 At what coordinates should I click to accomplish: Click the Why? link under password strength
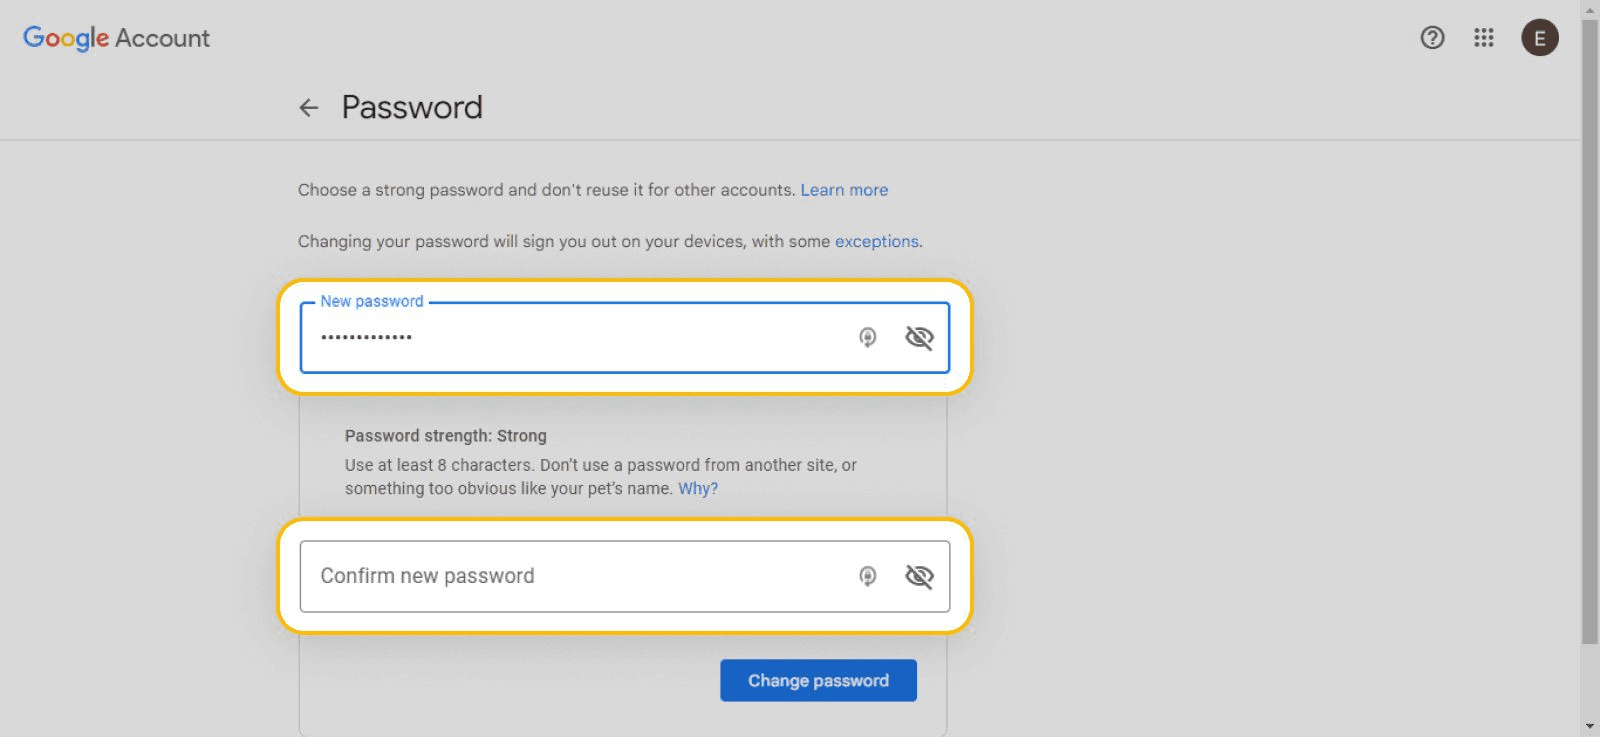pyautogui.click(x=698, y=488)
